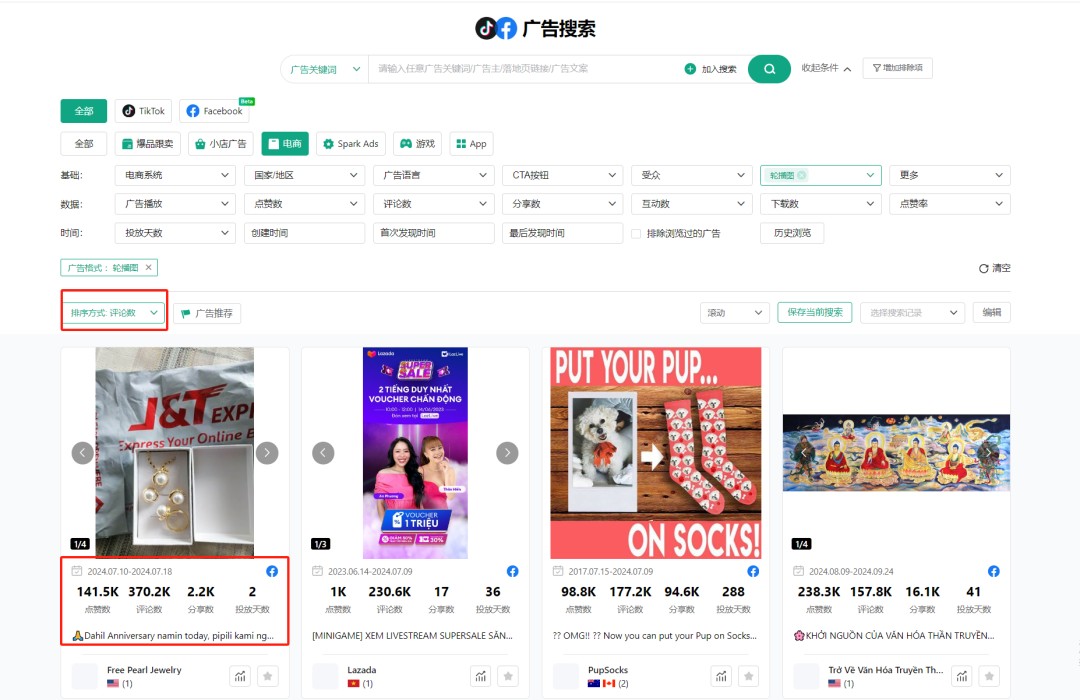Click Facebook icon on the Free Pearl Jewelry card

pyautogui.click(x=272, y=571)
